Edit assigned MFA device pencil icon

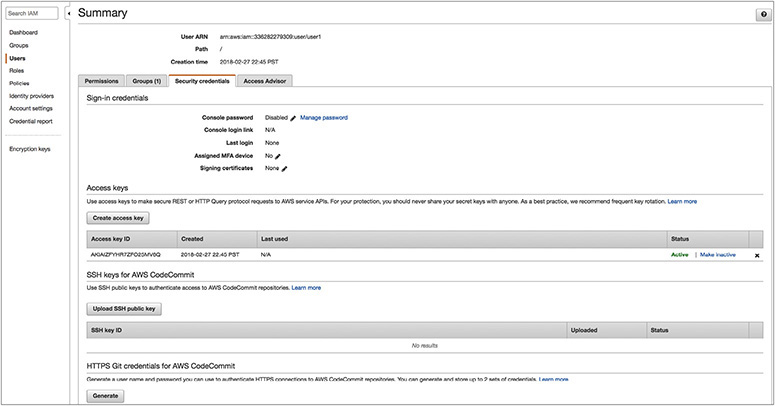(278, 156)
